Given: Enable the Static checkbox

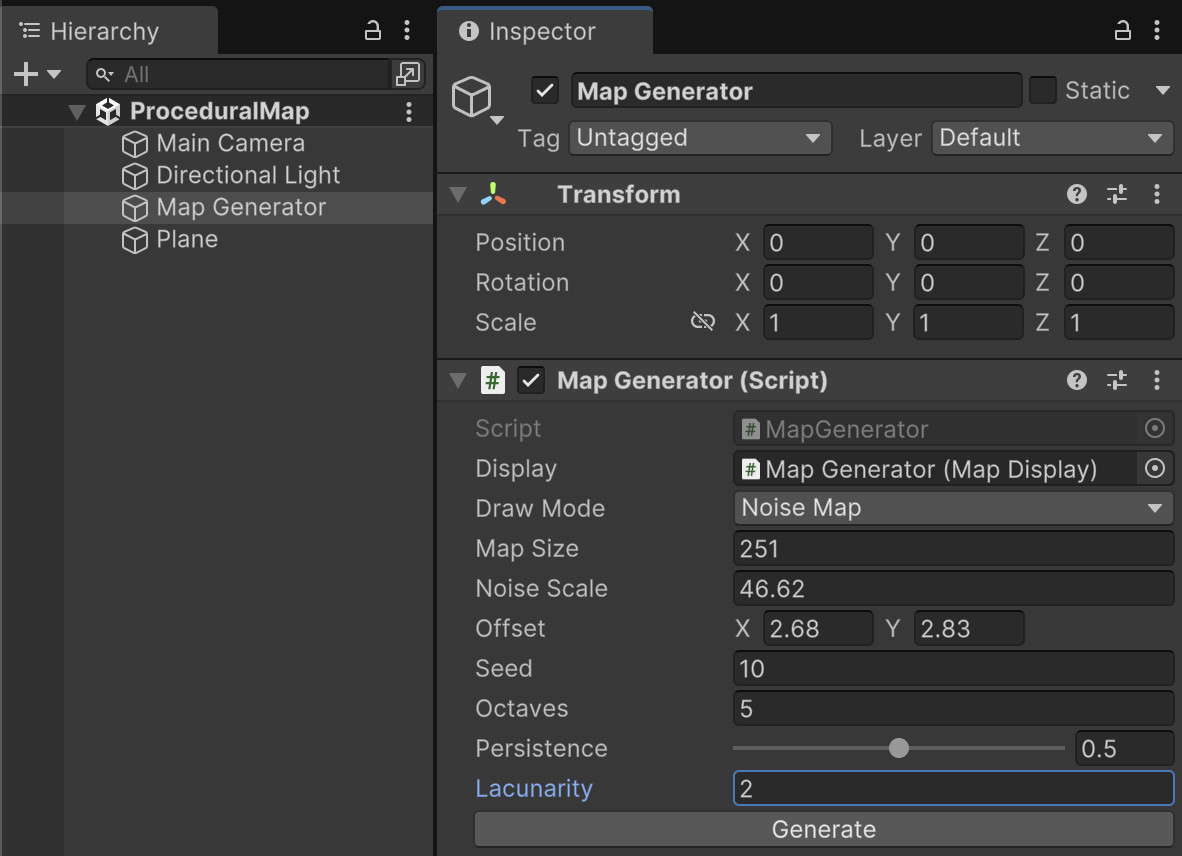Looking at the screenshot, I should 1043,91.
